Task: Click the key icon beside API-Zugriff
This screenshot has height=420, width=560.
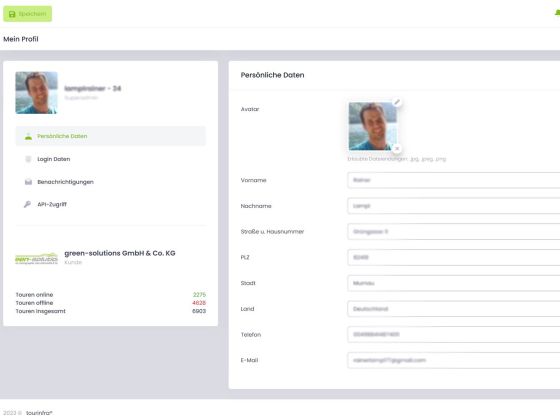Action: coord(28,204)
